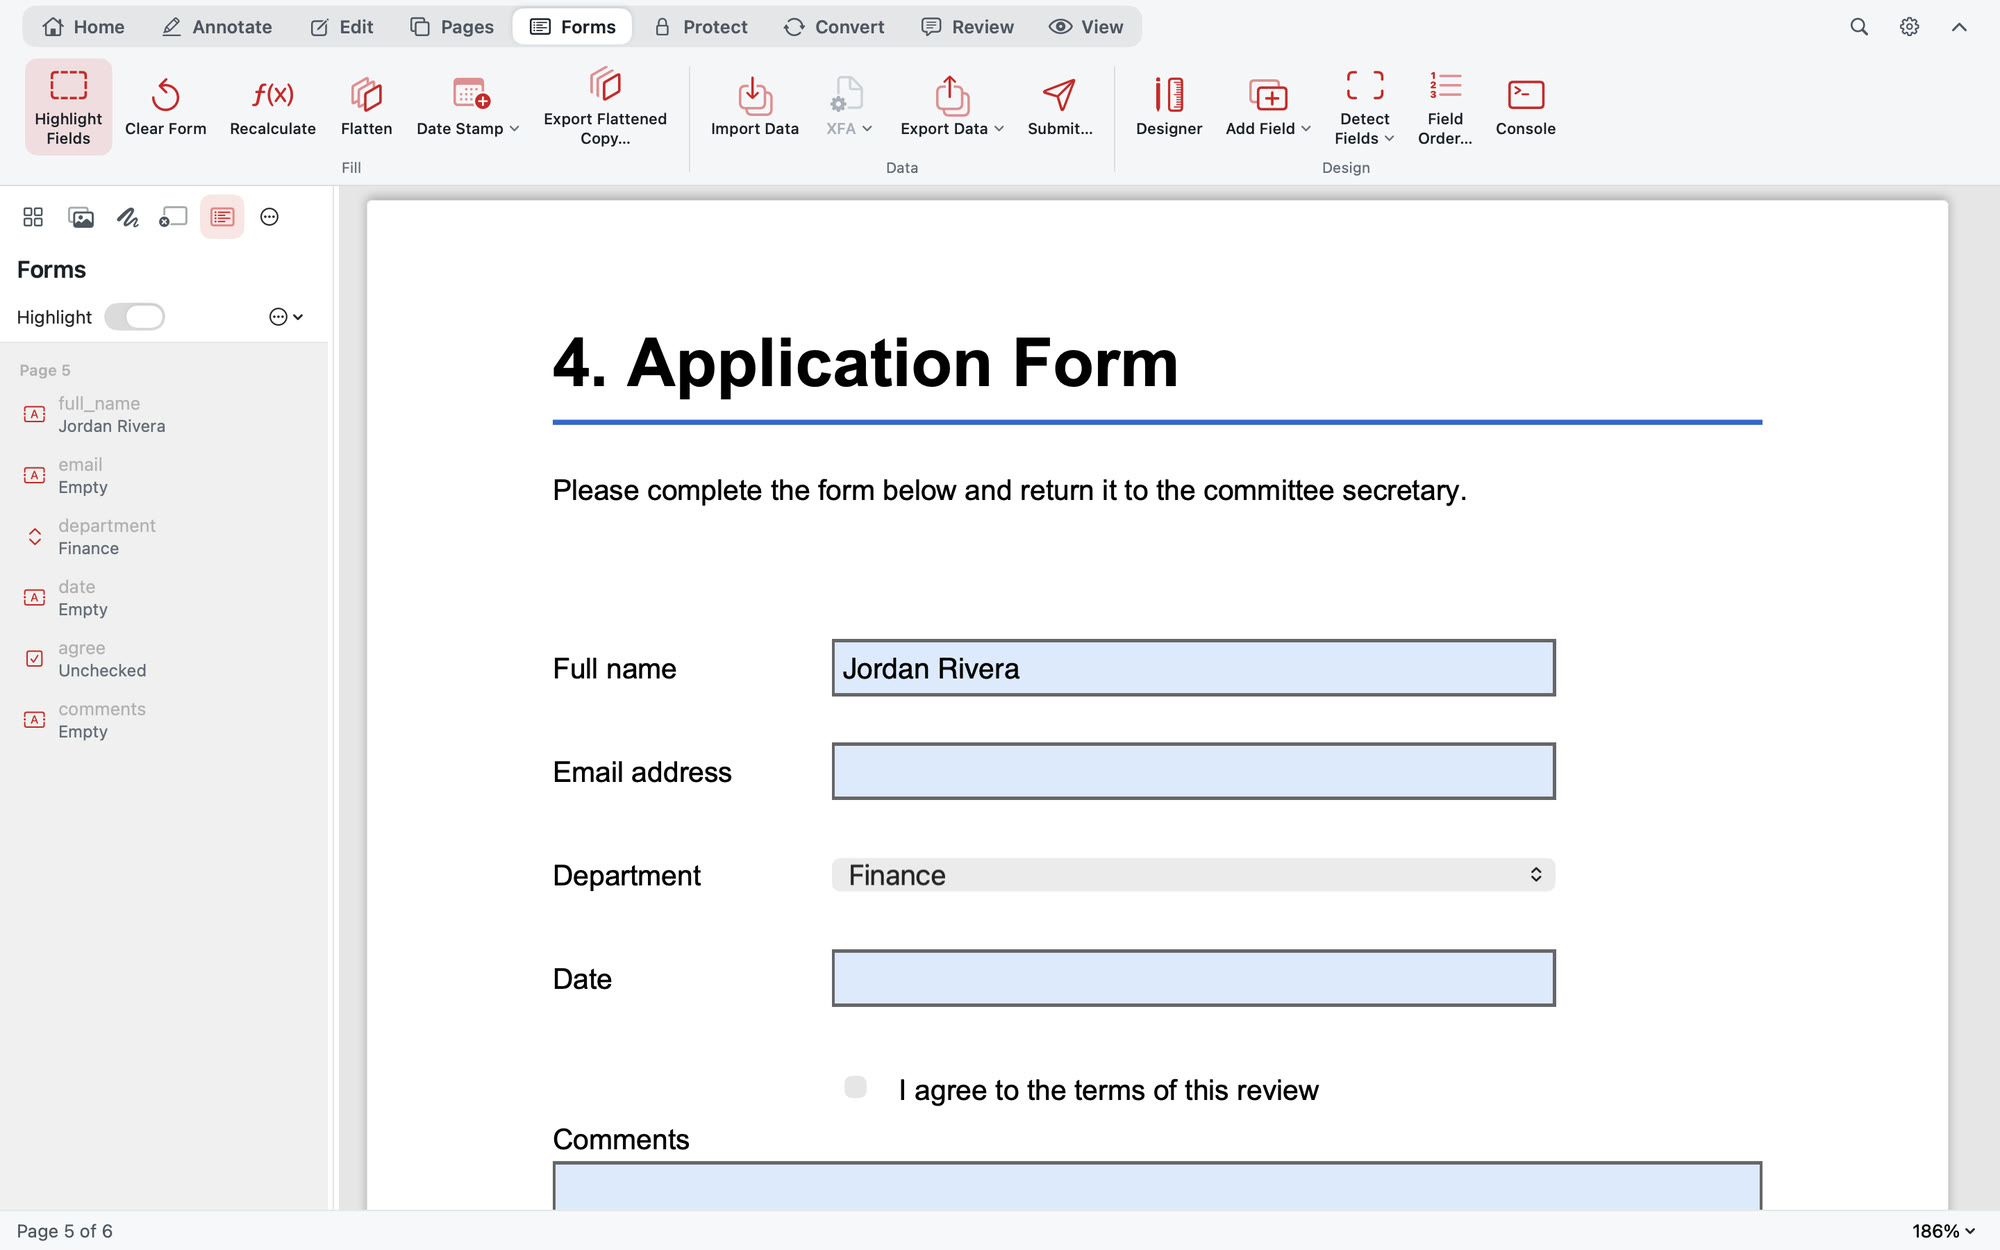Viewport: 2000px width, 1250px height.
Task: Open the form Designer
Action: tap(1169, 106)
